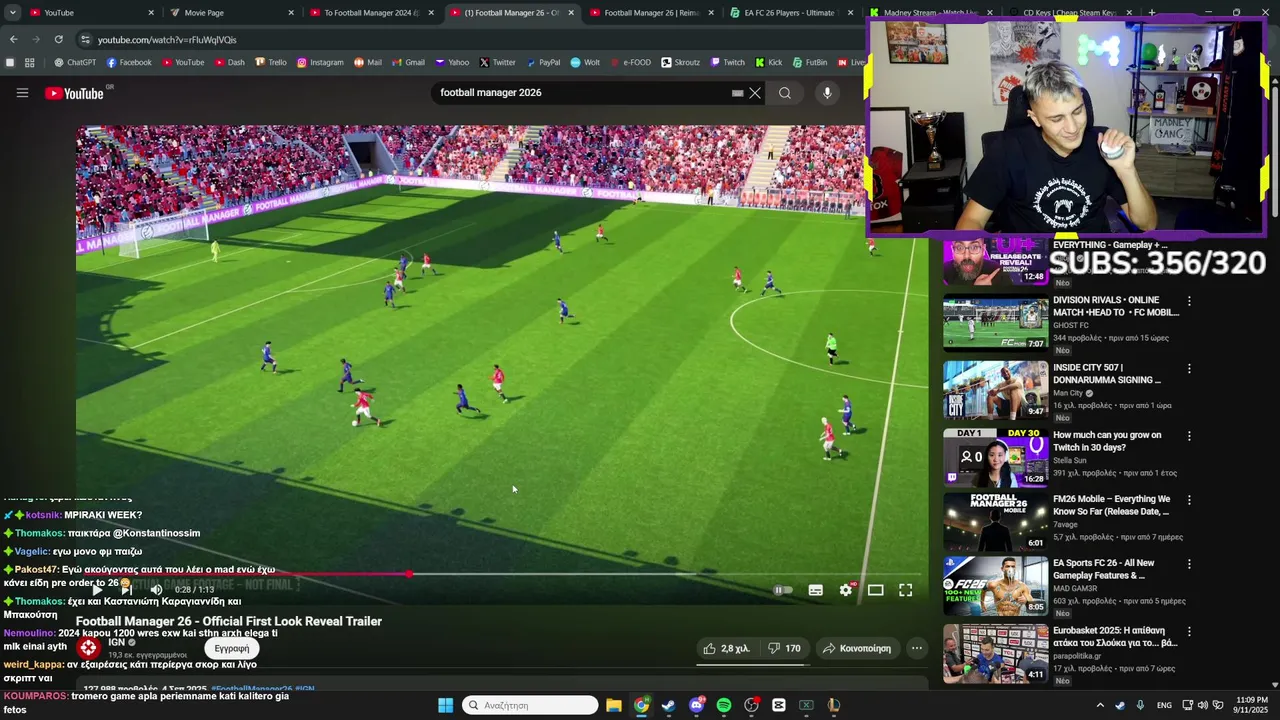Open the YouTube guide hamburger menu
Screen dimensions: 1280x720
click(x=22, y=93)
